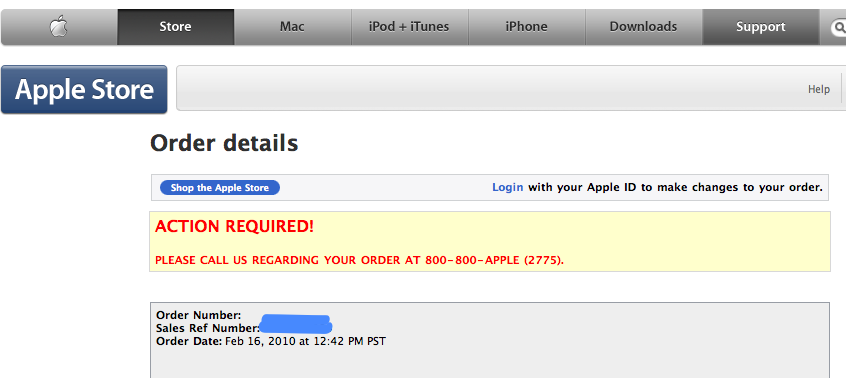Click the Order details heading
846x378 pixels.
224,143
